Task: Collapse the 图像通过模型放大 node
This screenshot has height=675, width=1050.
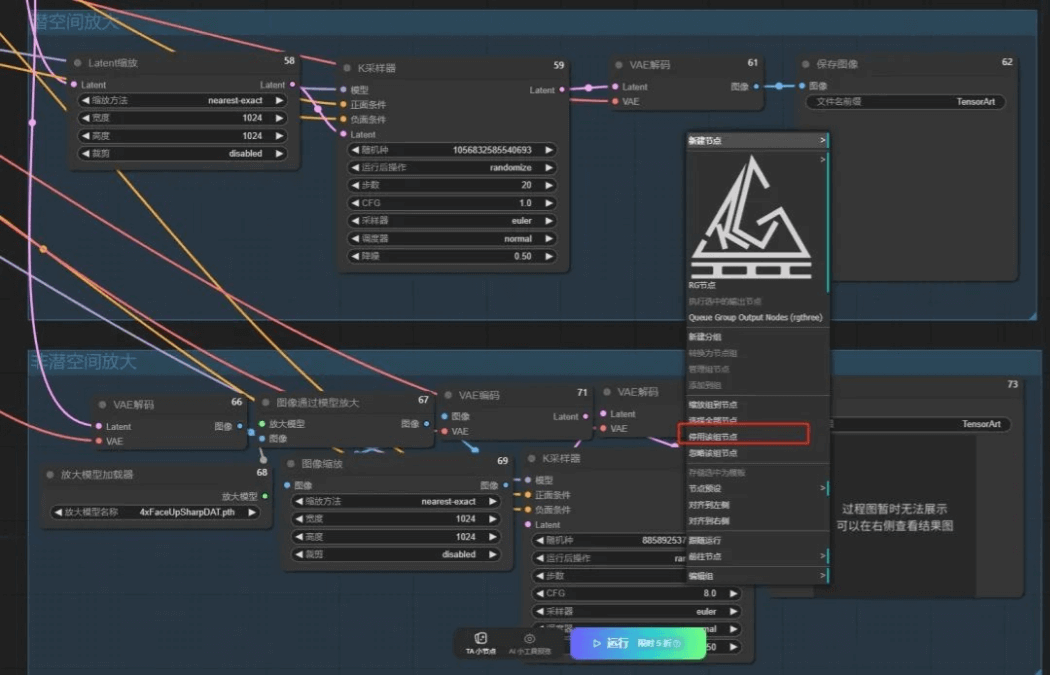Action: pos(266,402)
